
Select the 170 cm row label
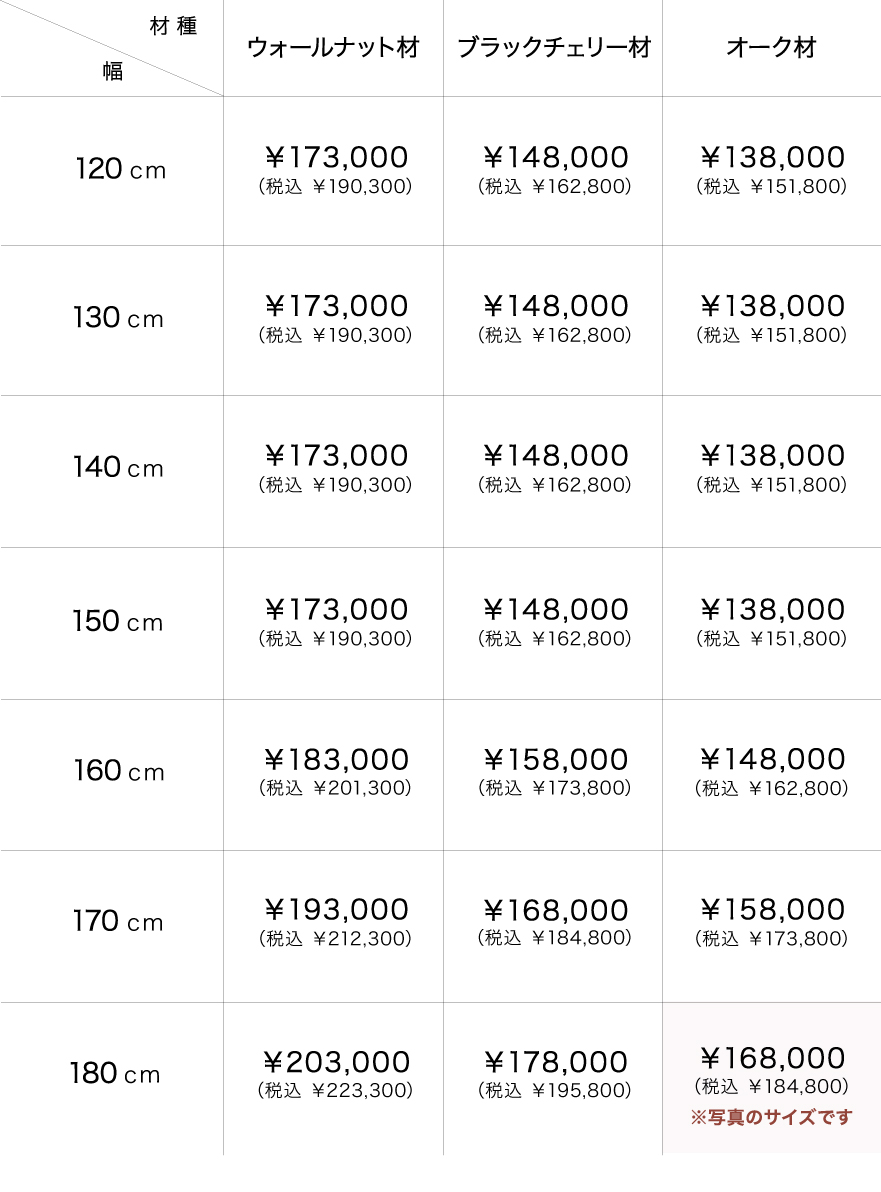(118, 922)
